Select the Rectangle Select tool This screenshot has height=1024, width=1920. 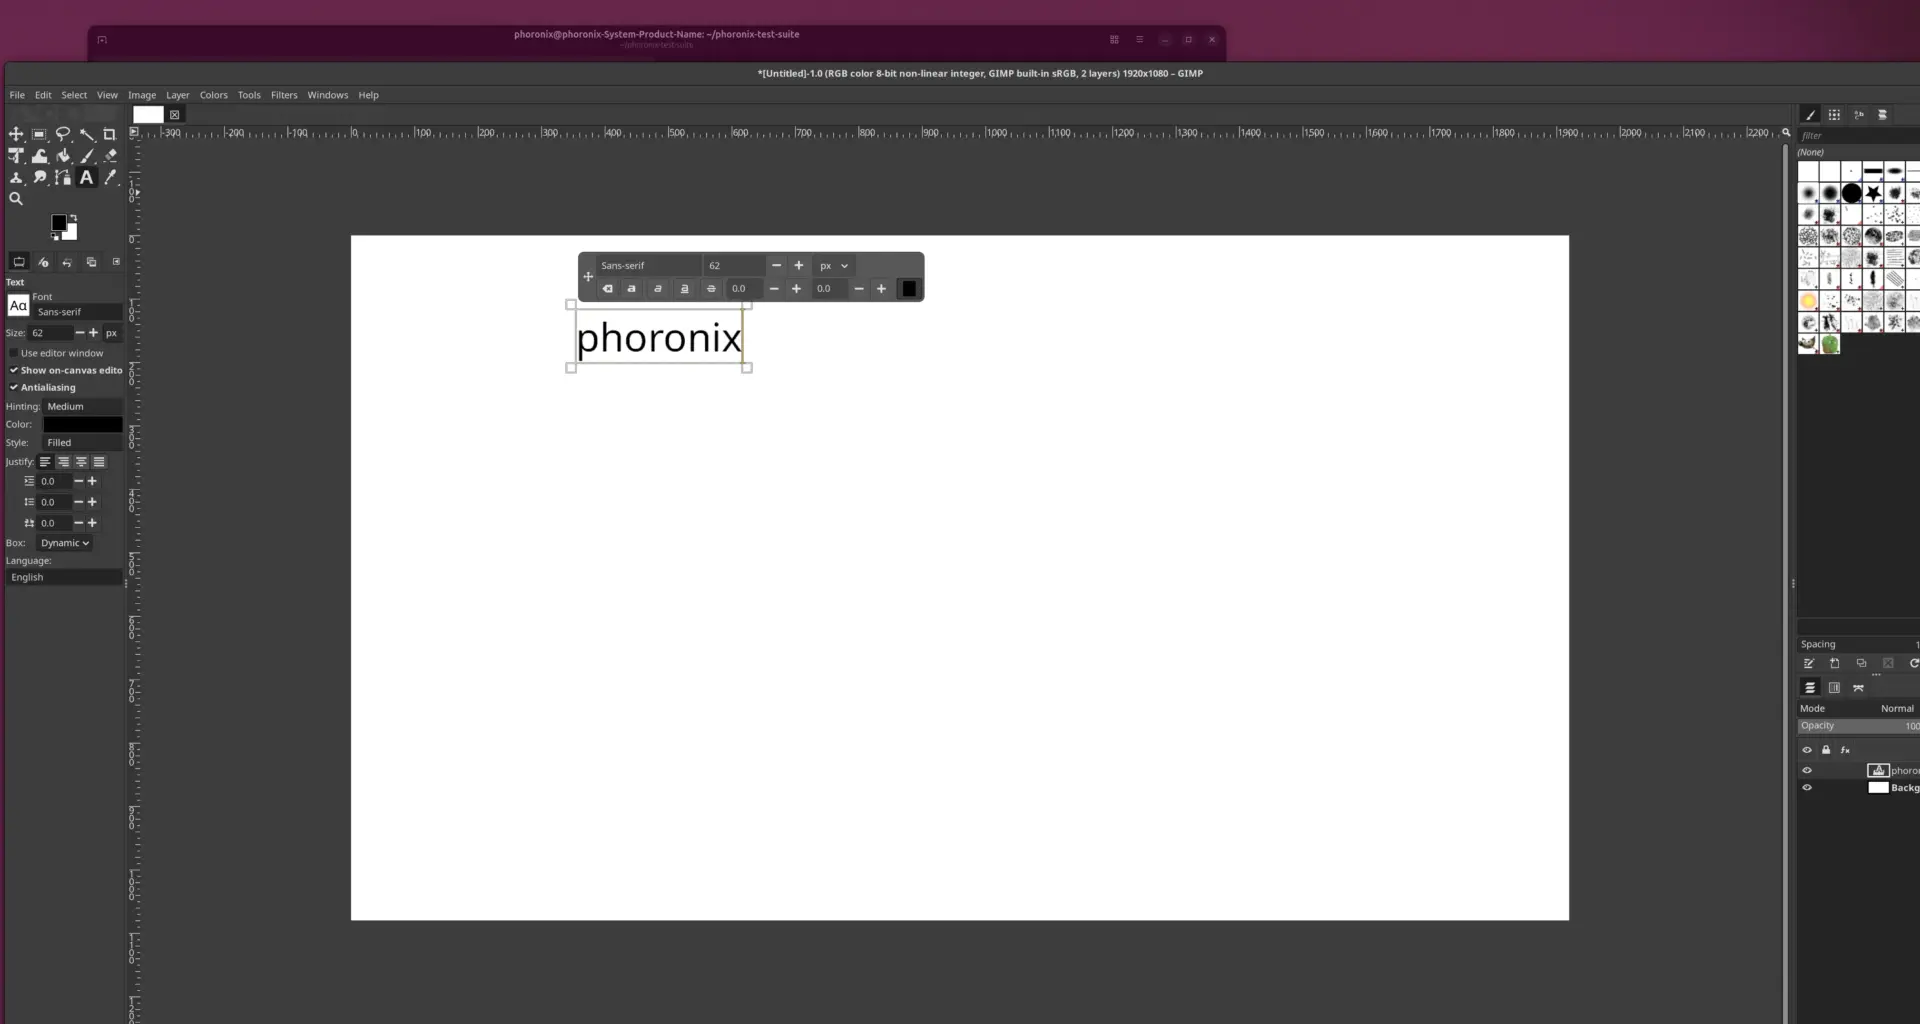tap(39, 134)
